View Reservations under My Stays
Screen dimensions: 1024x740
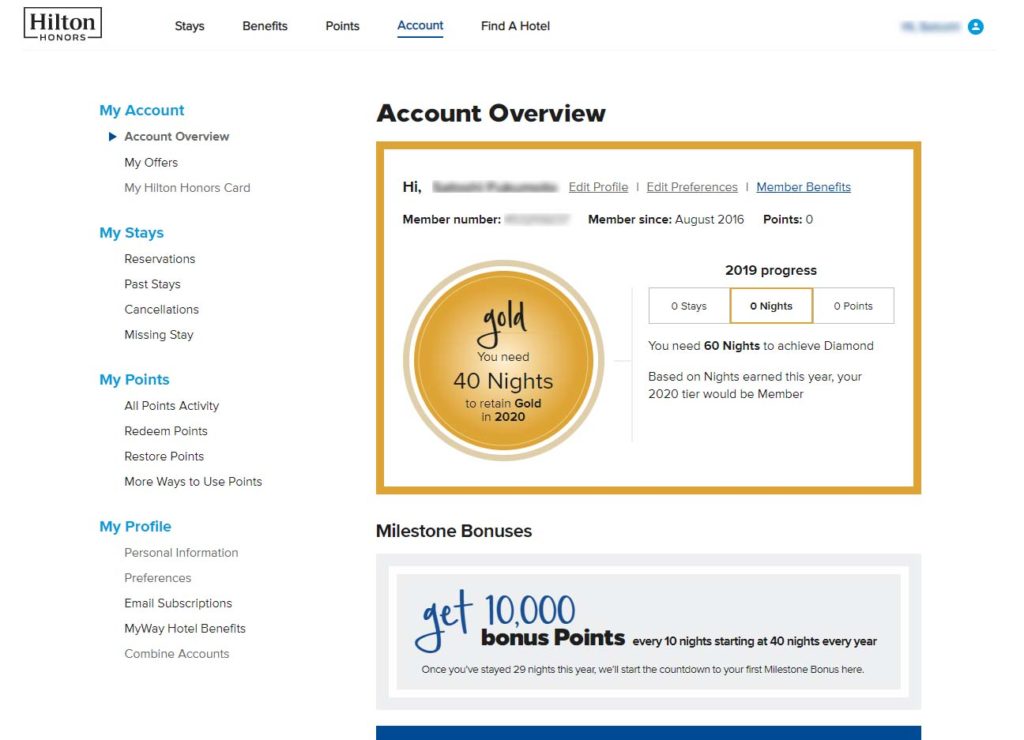point(160,259)
